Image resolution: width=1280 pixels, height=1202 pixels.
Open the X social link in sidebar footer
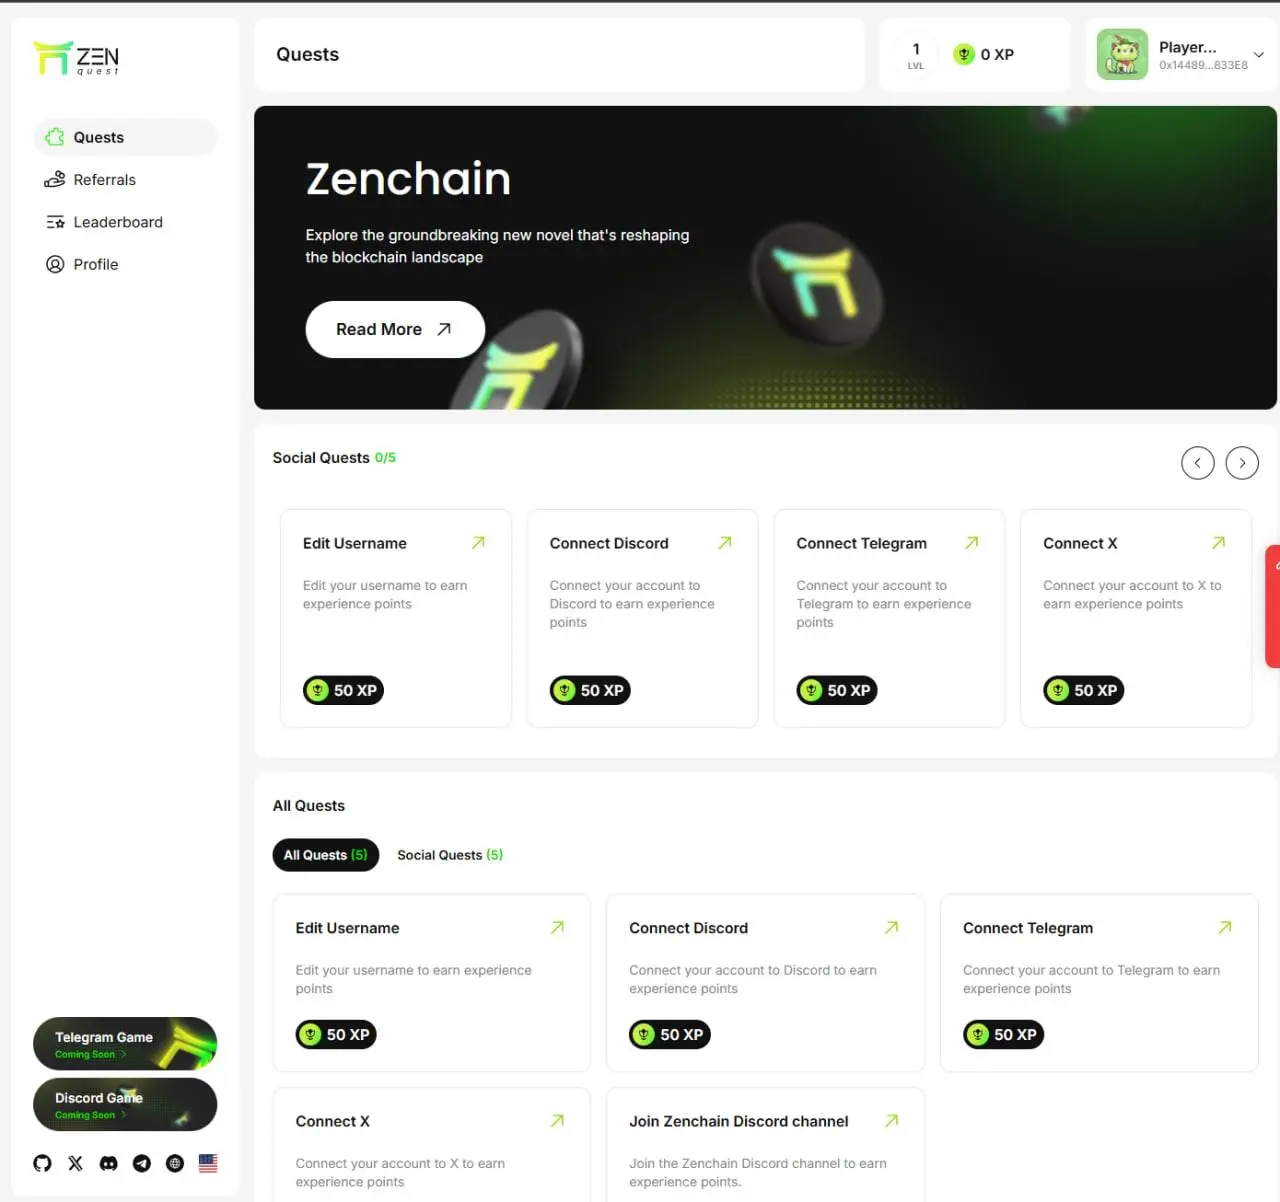75,1163
